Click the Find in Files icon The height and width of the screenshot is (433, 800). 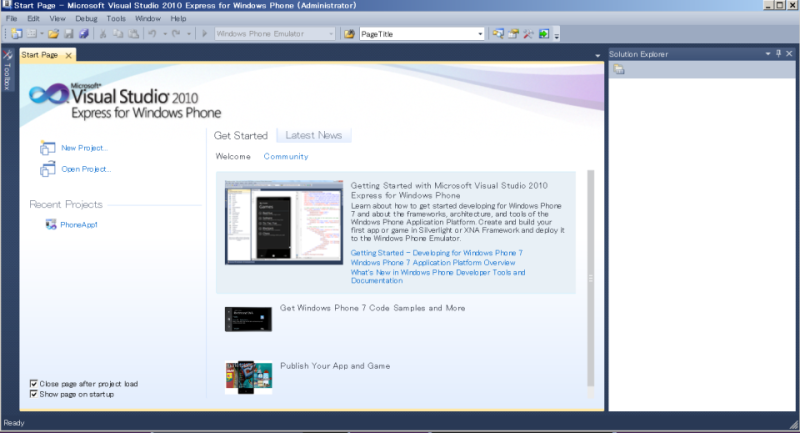349,34
